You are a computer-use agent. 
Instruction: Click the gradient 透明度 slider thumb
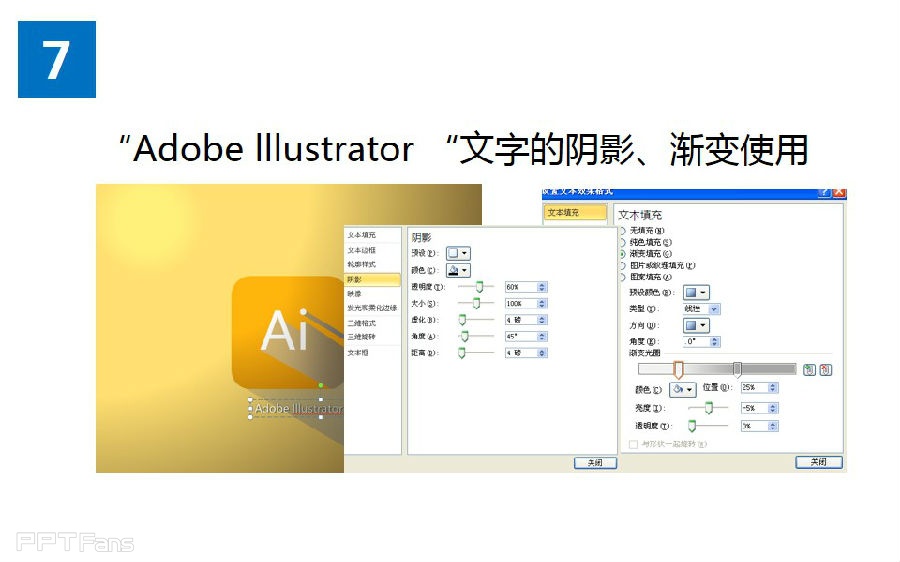pos(692,426)
